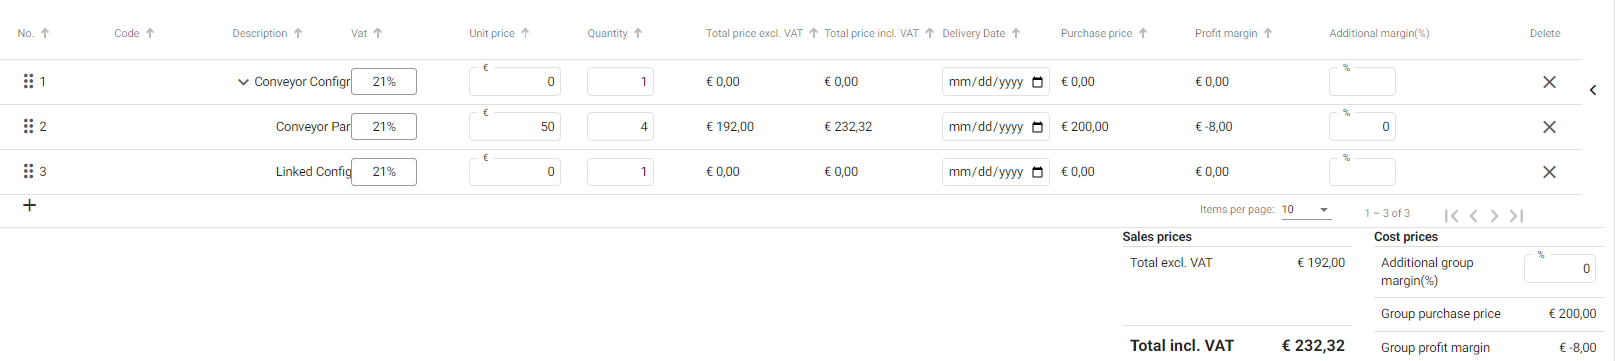Open calendar picker for row 2 delivery date

coord(1037,127)
